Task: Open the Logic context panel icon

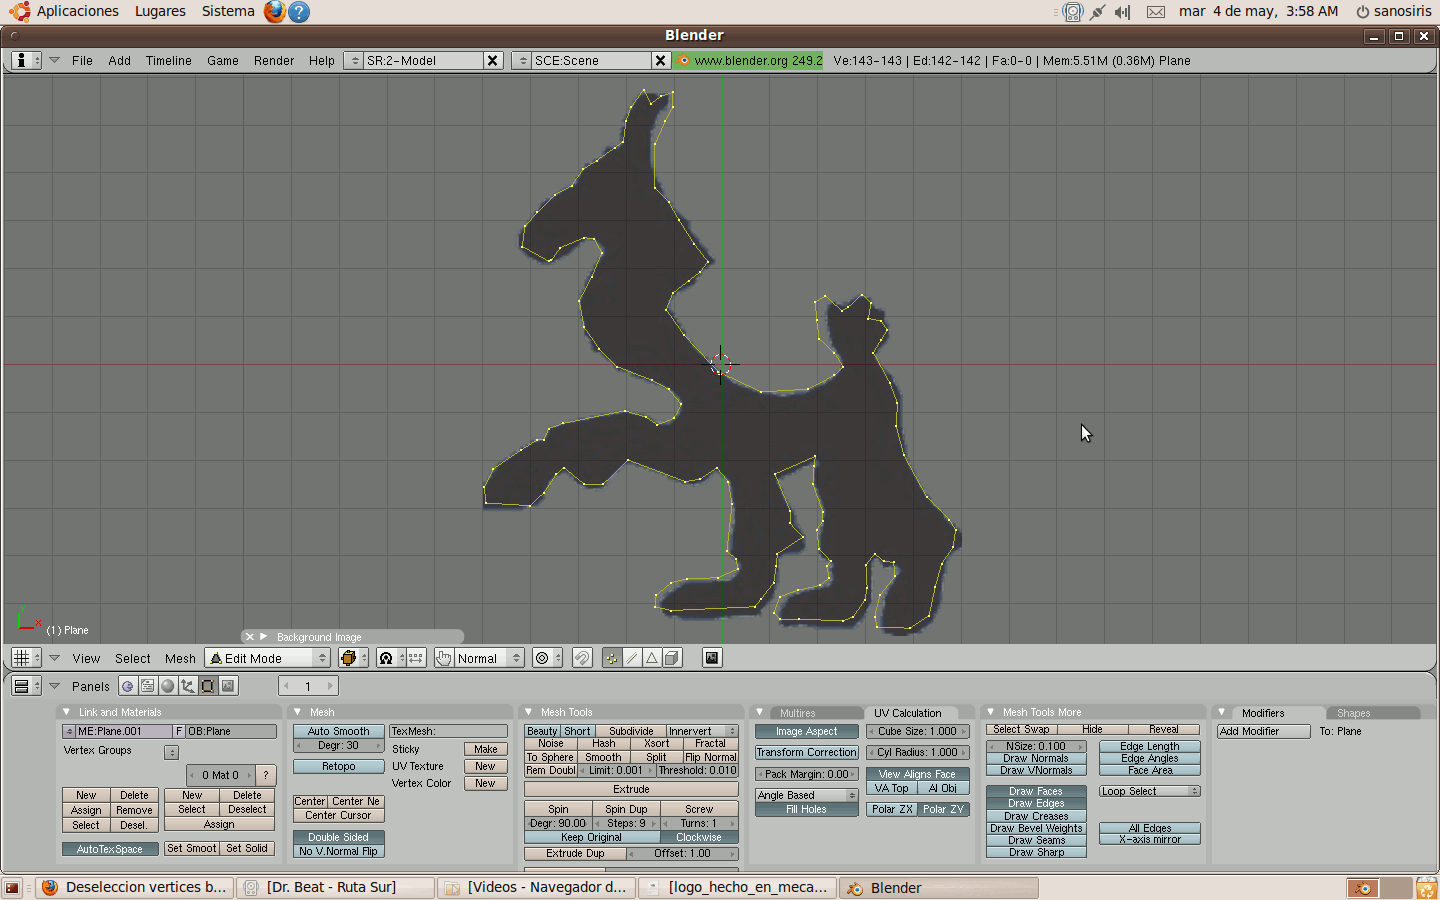Action: point(128,686)
